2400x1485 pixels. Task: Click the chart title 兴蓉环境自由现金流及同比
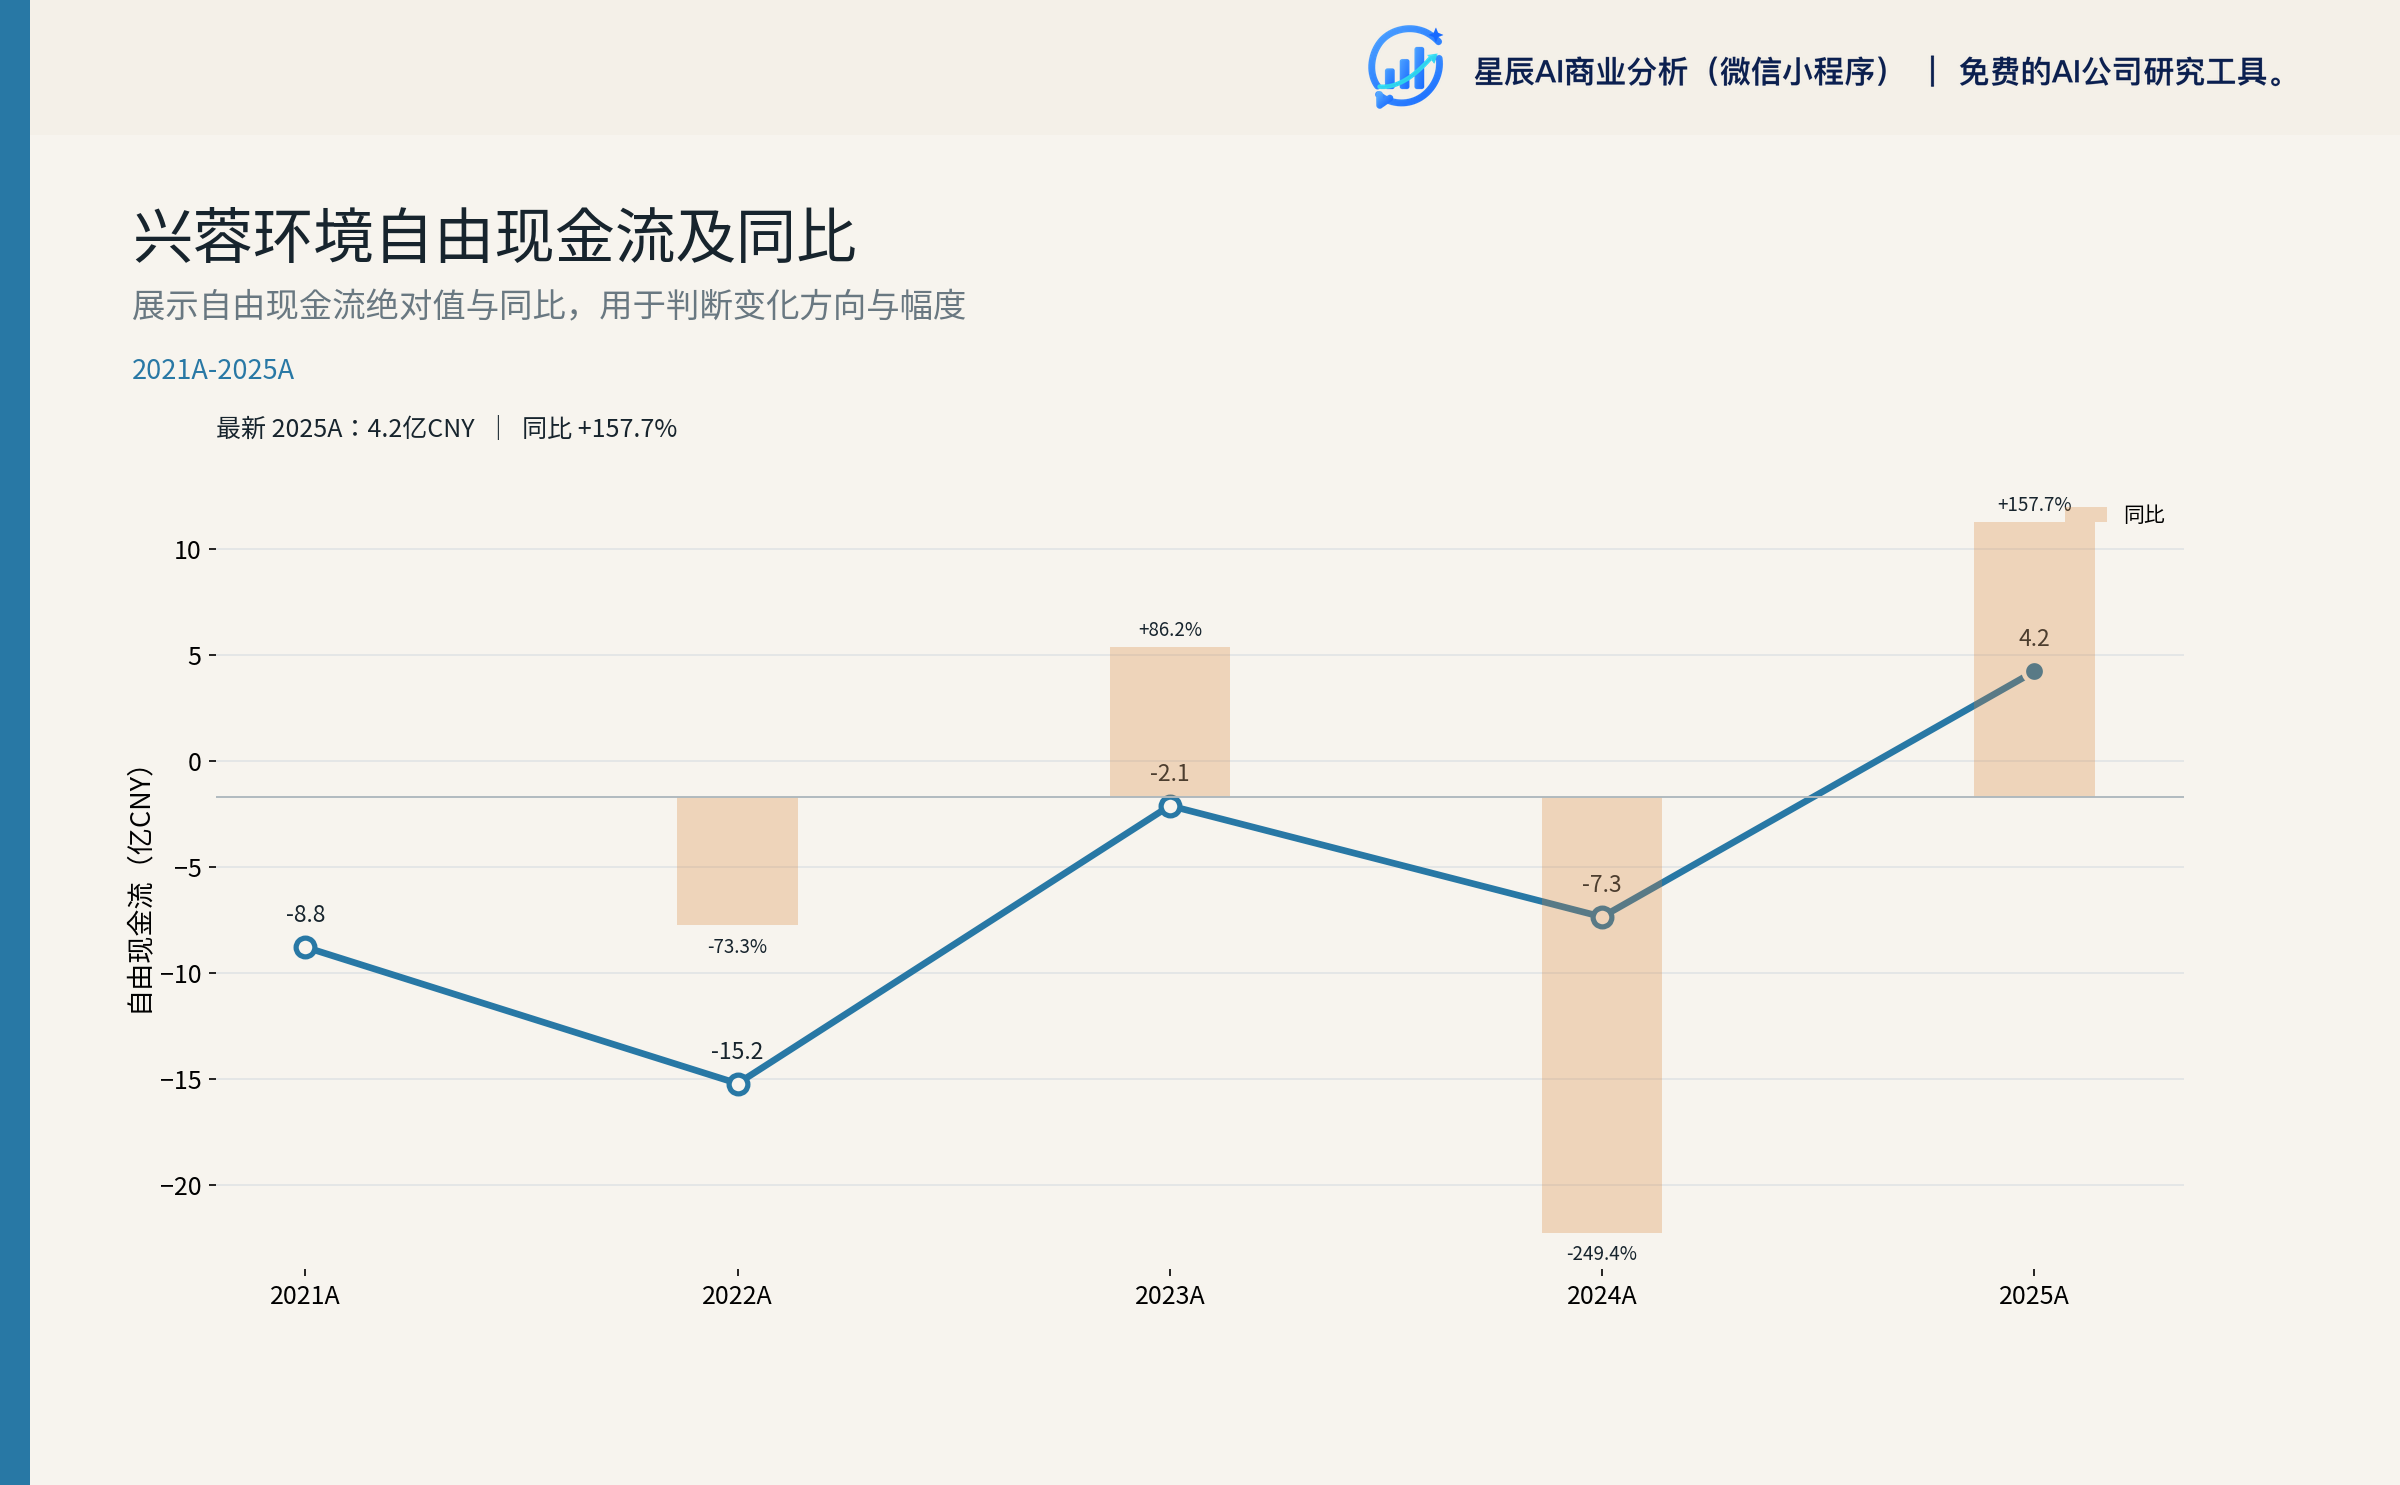pyautogui.click(x=494, y=237)
